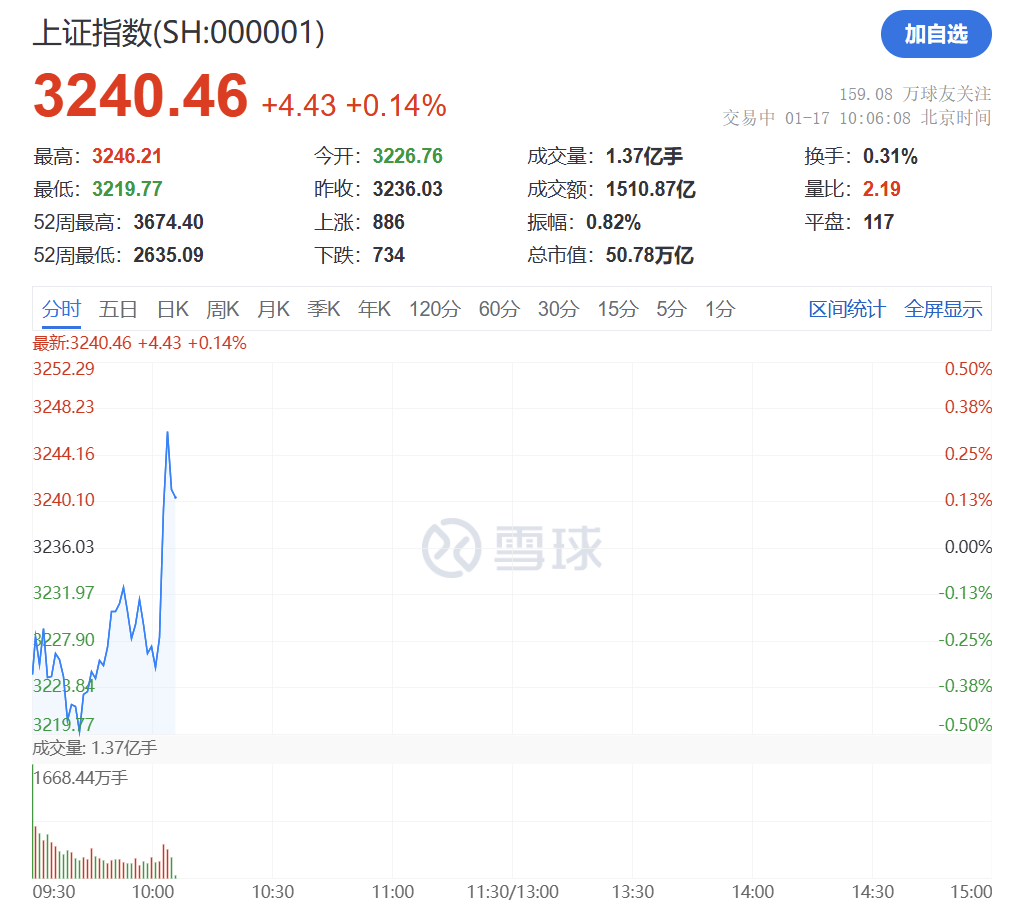Select the 30分 interval tab
Screen dimensions: 1011x916
[558, 309]
